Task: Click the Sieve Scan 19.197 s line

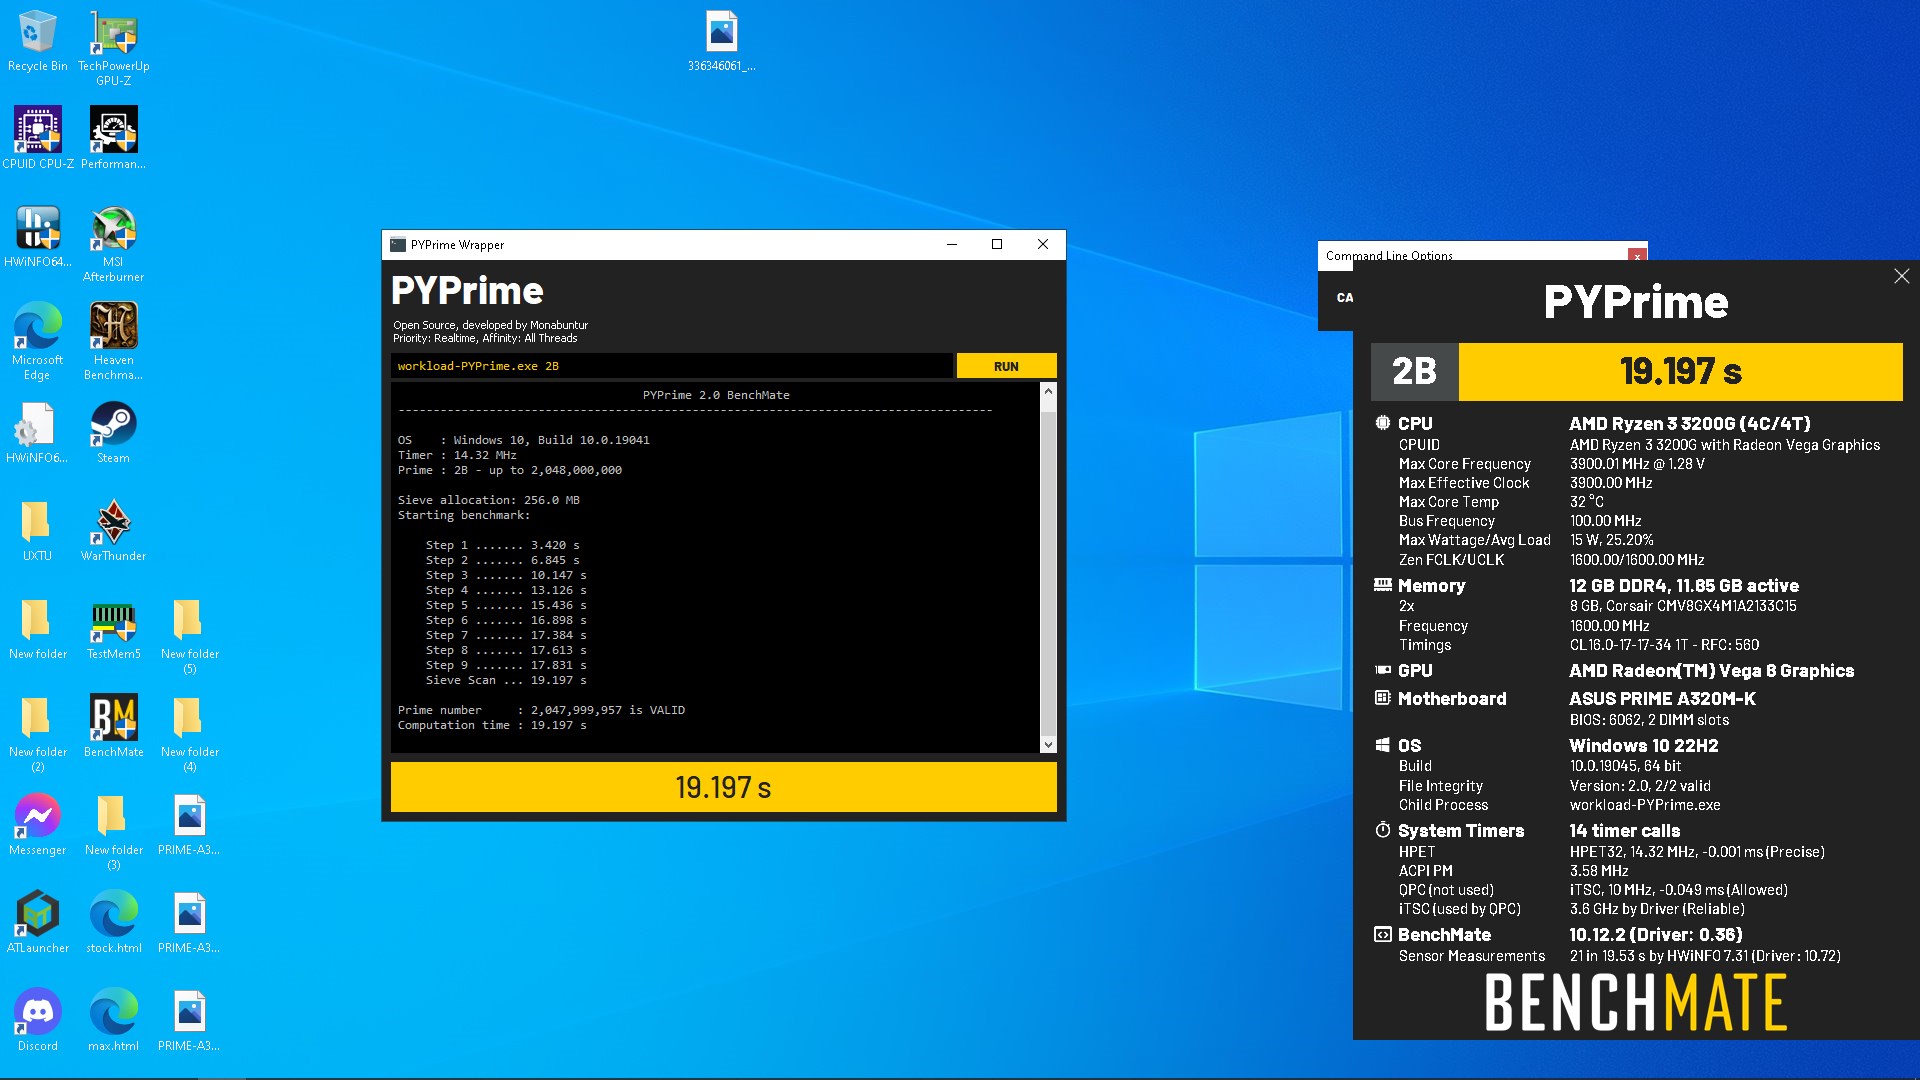Action: (506, 680)
